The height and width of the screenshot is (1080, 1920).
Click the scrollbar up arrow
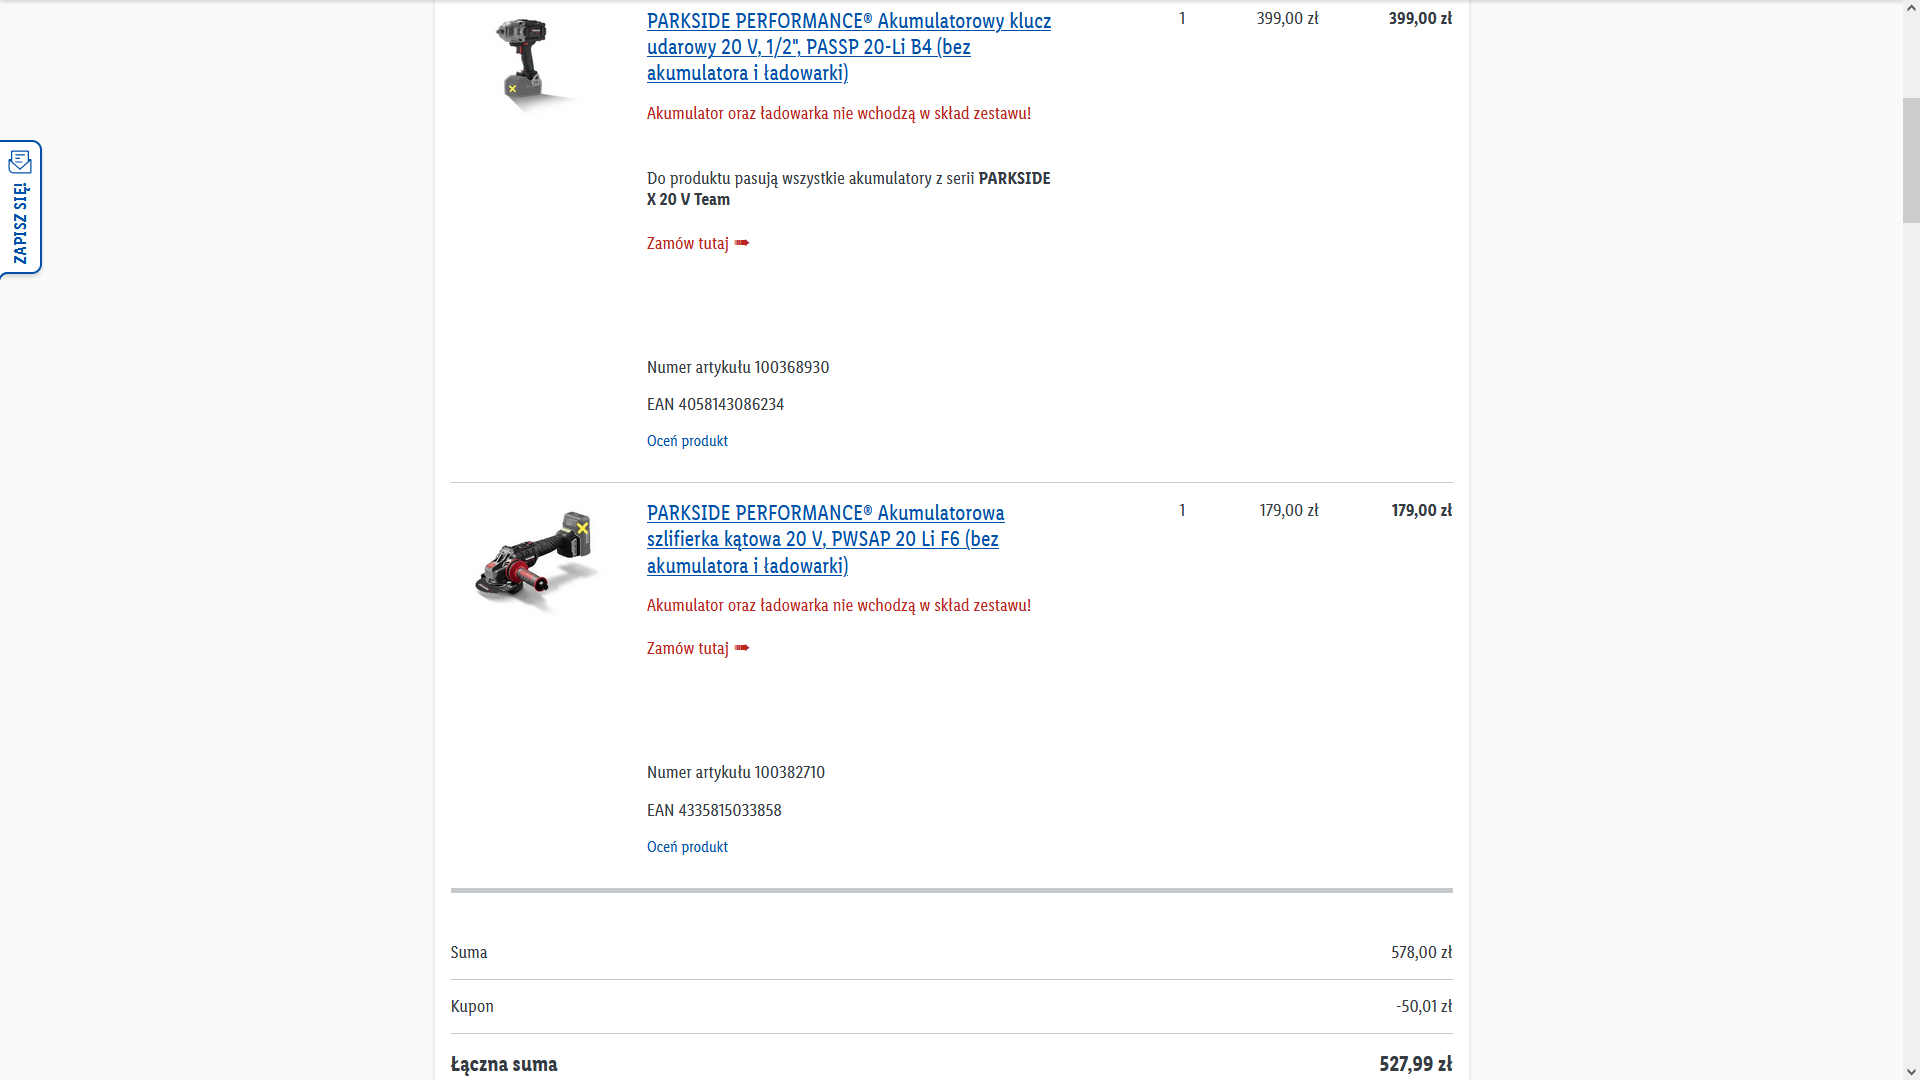coord(1911,8)
